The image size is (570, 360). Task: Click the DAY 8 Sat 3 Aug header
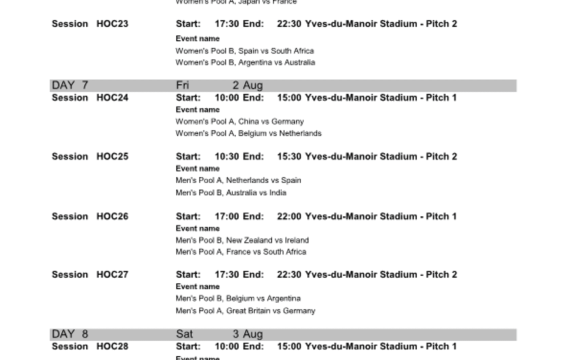point(283,335)
